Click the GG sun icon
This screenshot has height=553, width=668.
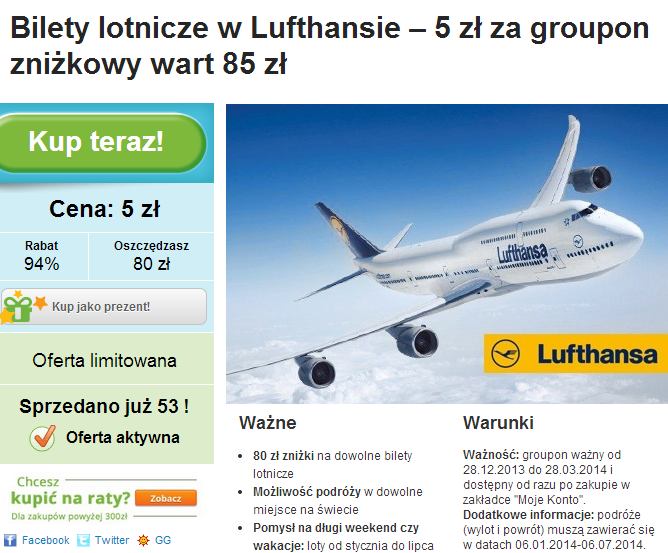tap(144, 540)
